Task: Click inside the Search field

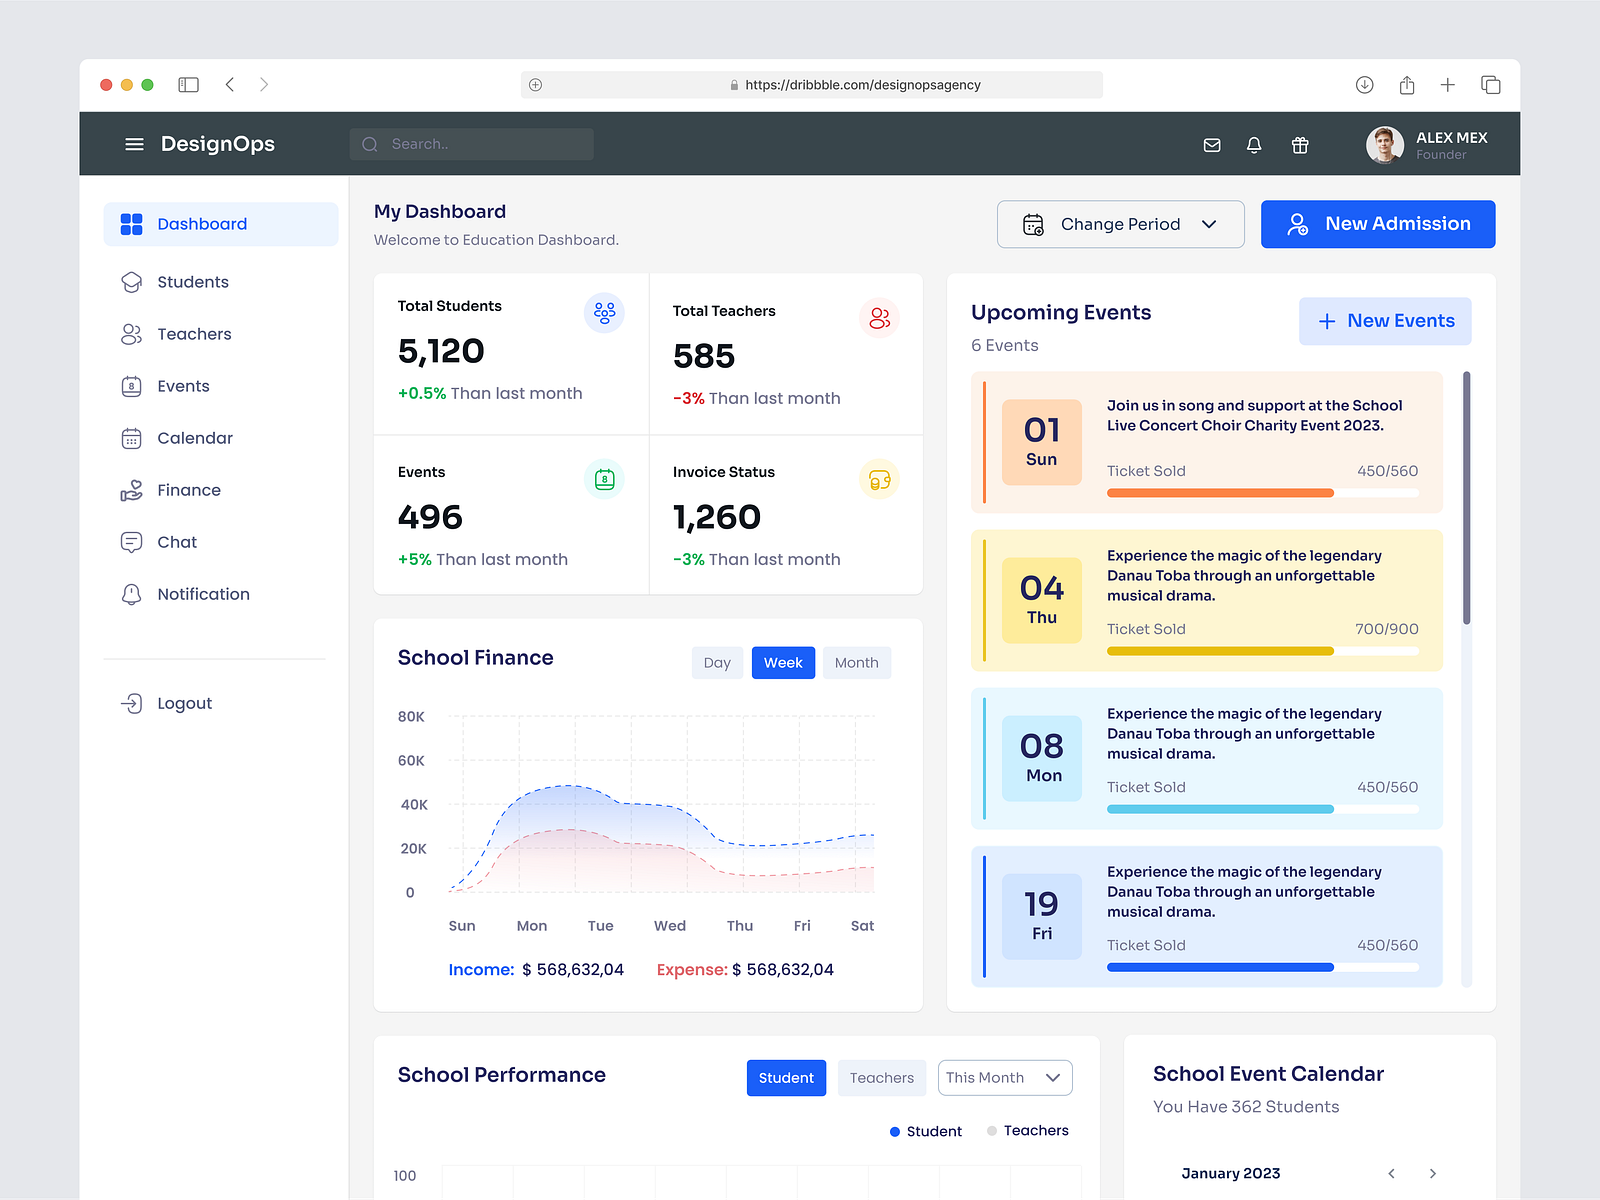Action: pyautogui.click(x=470, y=143)
